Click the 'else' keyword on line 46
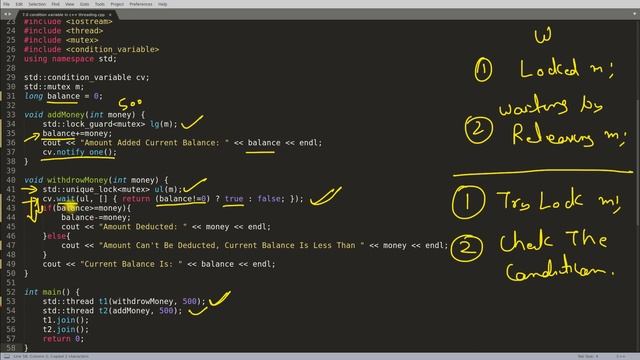Viewport: 640px width, 360px height. click(x=56, y=236)
